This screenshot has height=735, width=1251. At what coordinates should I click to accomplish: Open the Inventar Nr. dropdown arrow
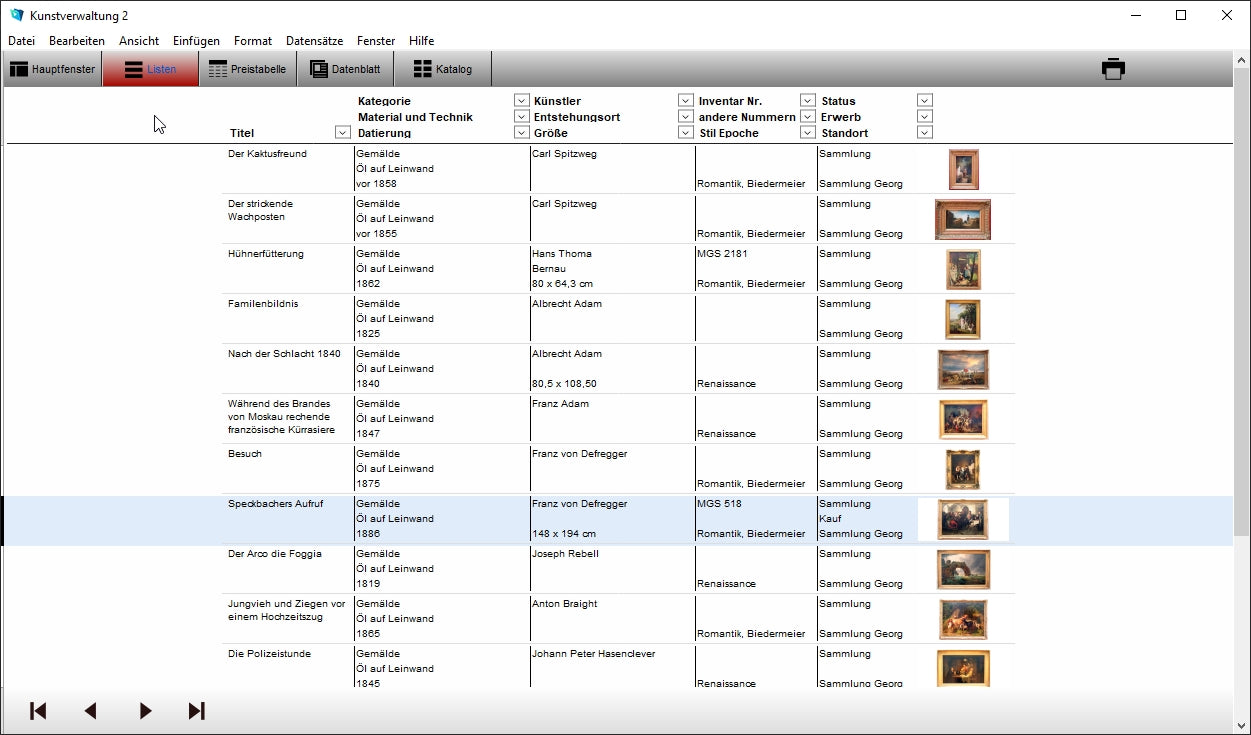pyautogui.click(x=807, y=101)
